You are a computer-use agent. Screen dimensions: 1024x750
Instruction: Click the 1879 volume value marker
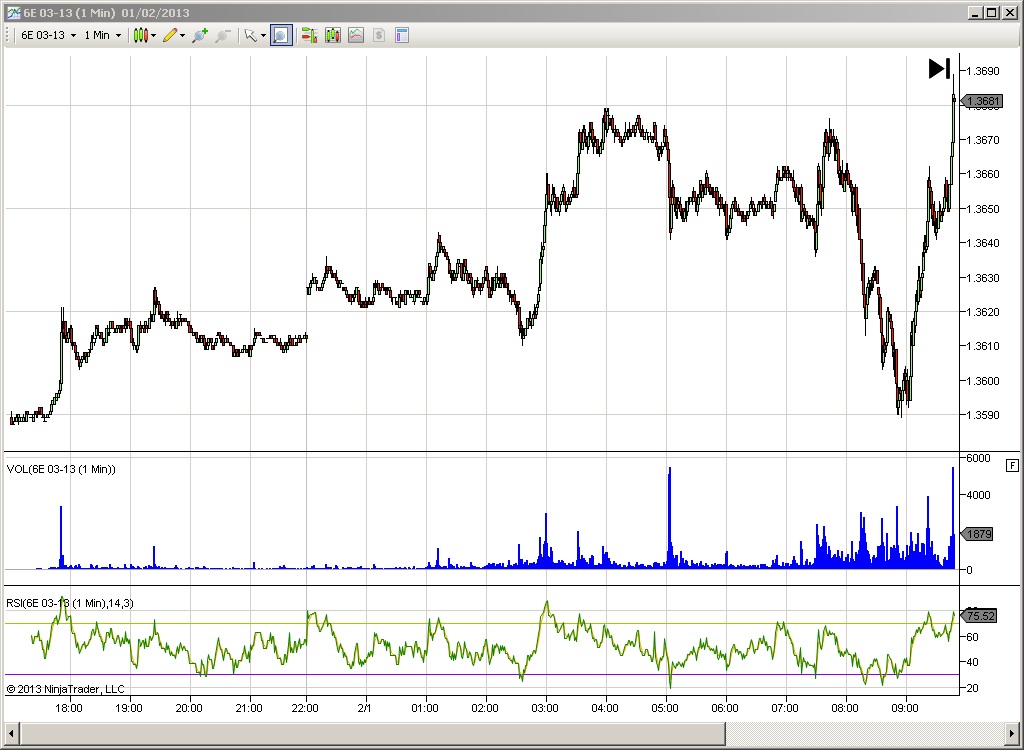[x=978, y=534]
